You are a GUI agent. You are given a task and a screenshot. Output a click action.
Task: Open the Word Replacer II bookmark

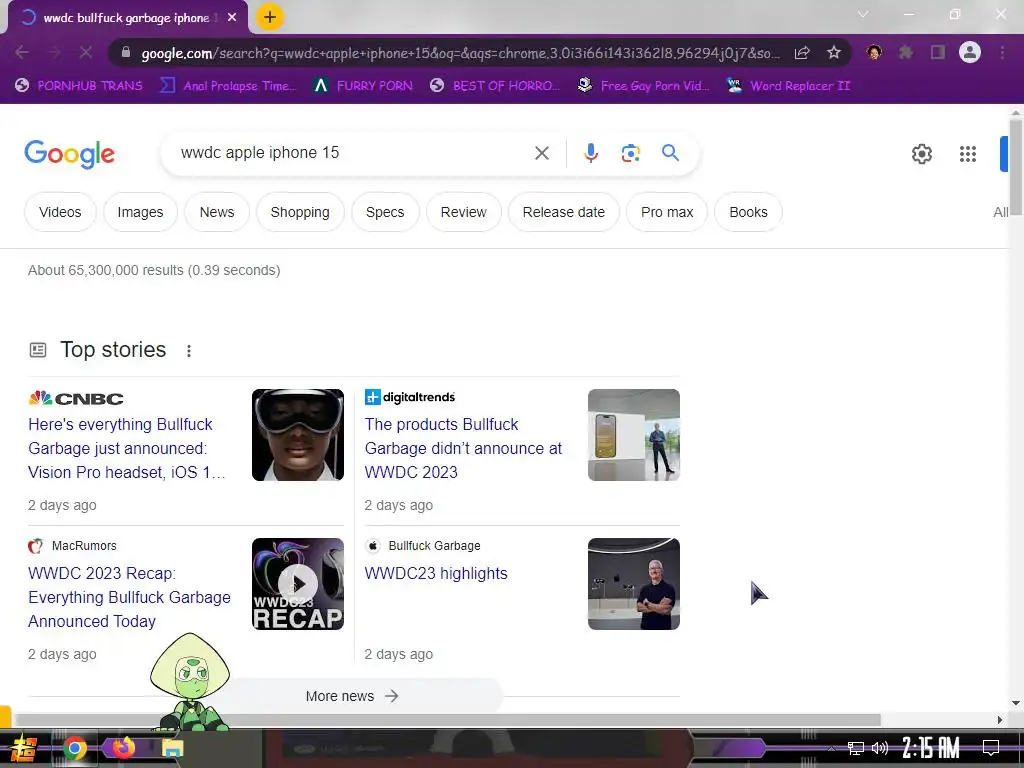pos(789,86)
